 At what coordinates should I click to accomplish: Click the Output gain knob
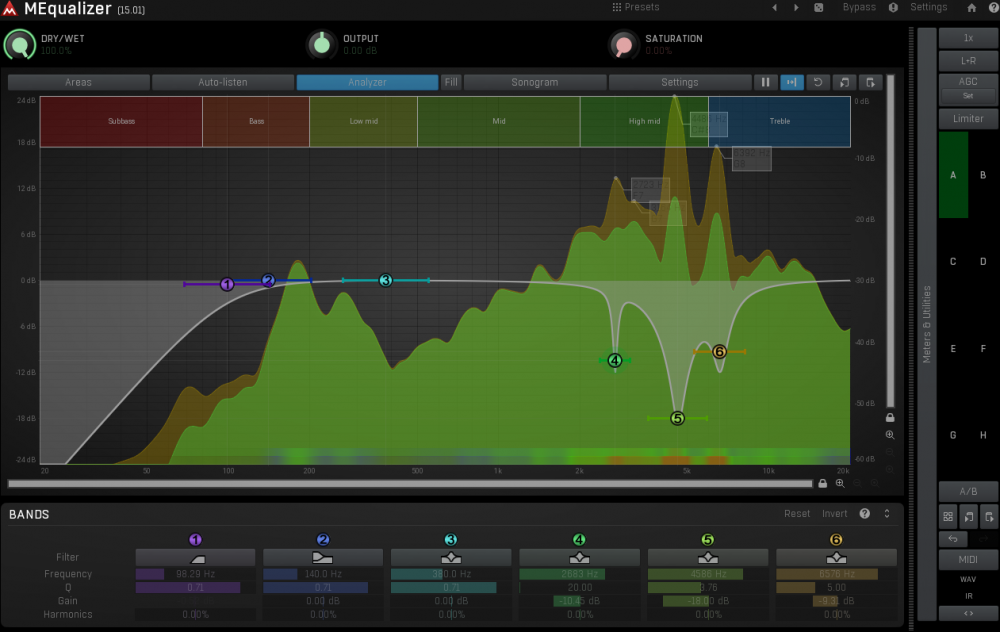[322, 45]
